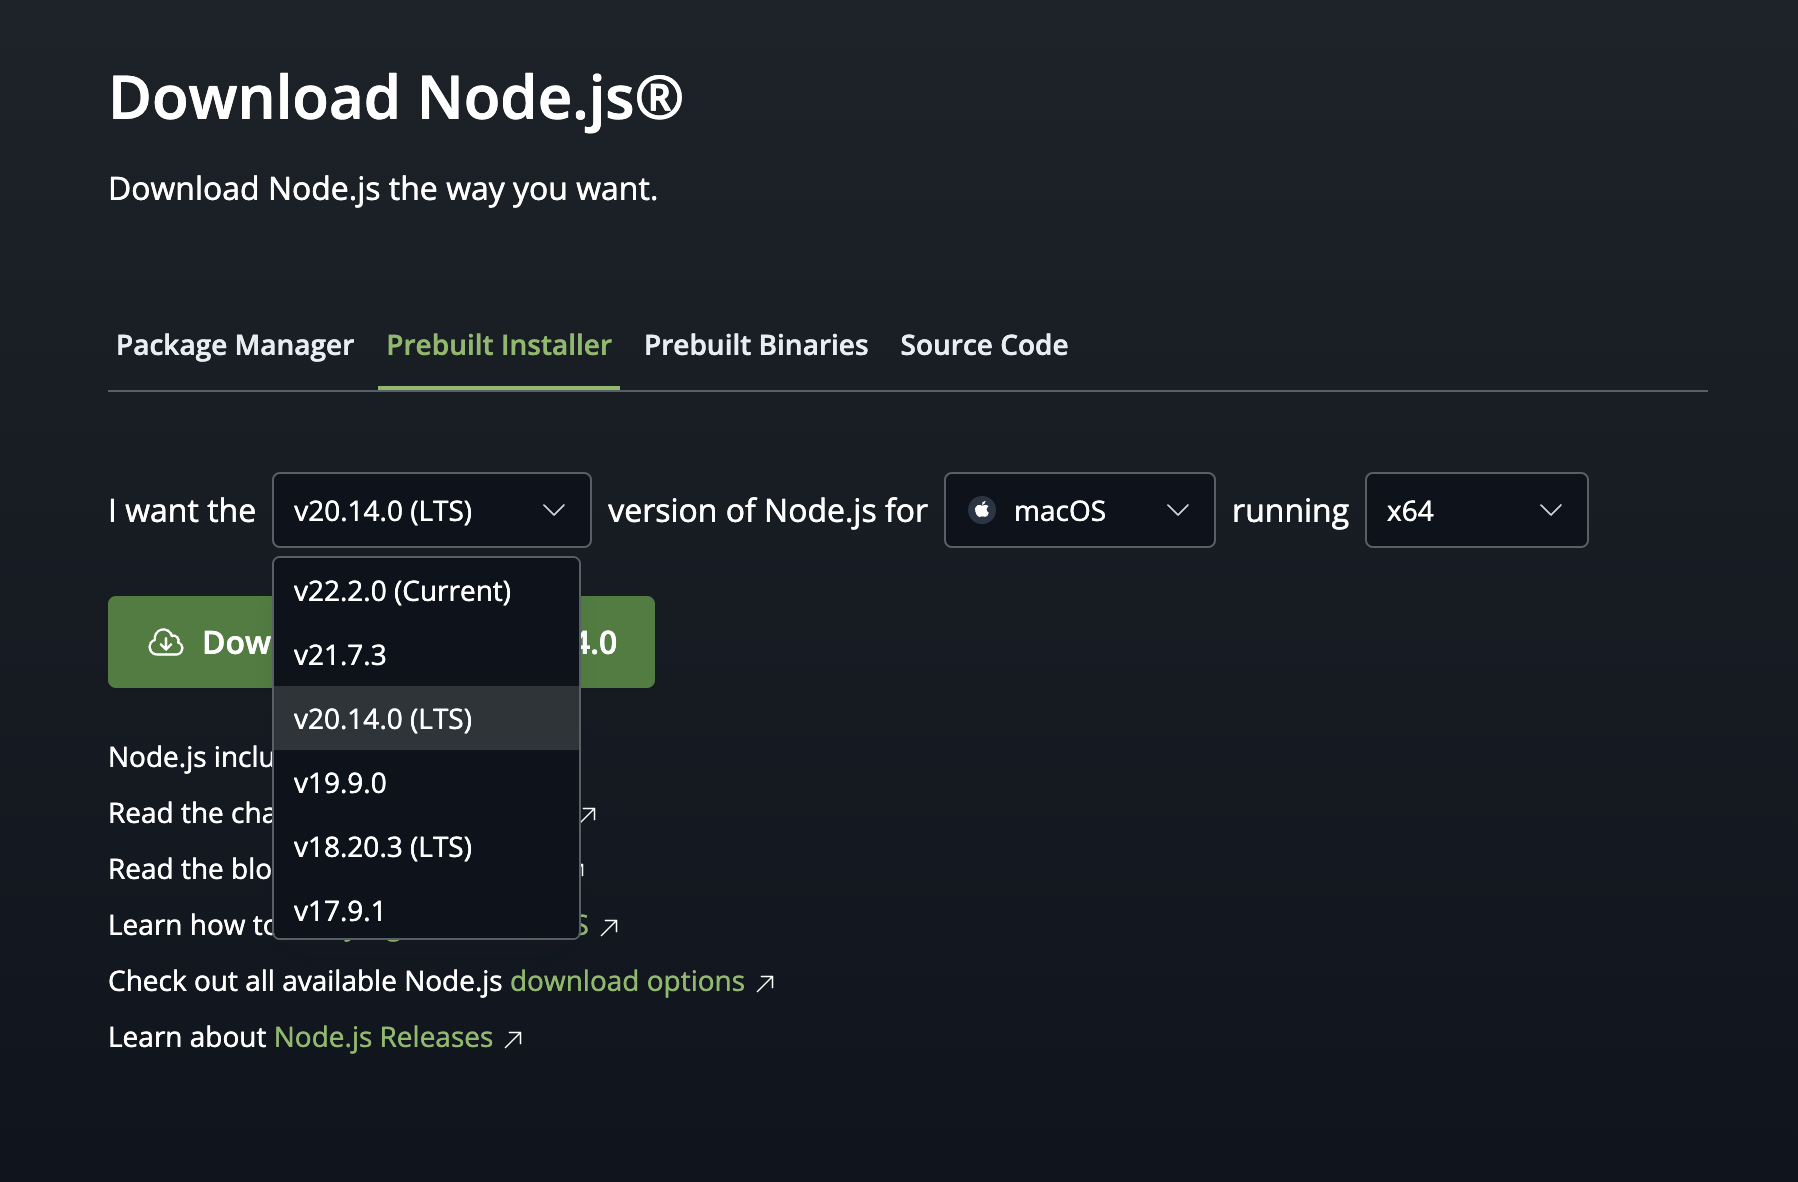The width and height of the screenshot is (1798, 1182).
Task: Click external arrow after download options
Action: (x=766, y=983)
